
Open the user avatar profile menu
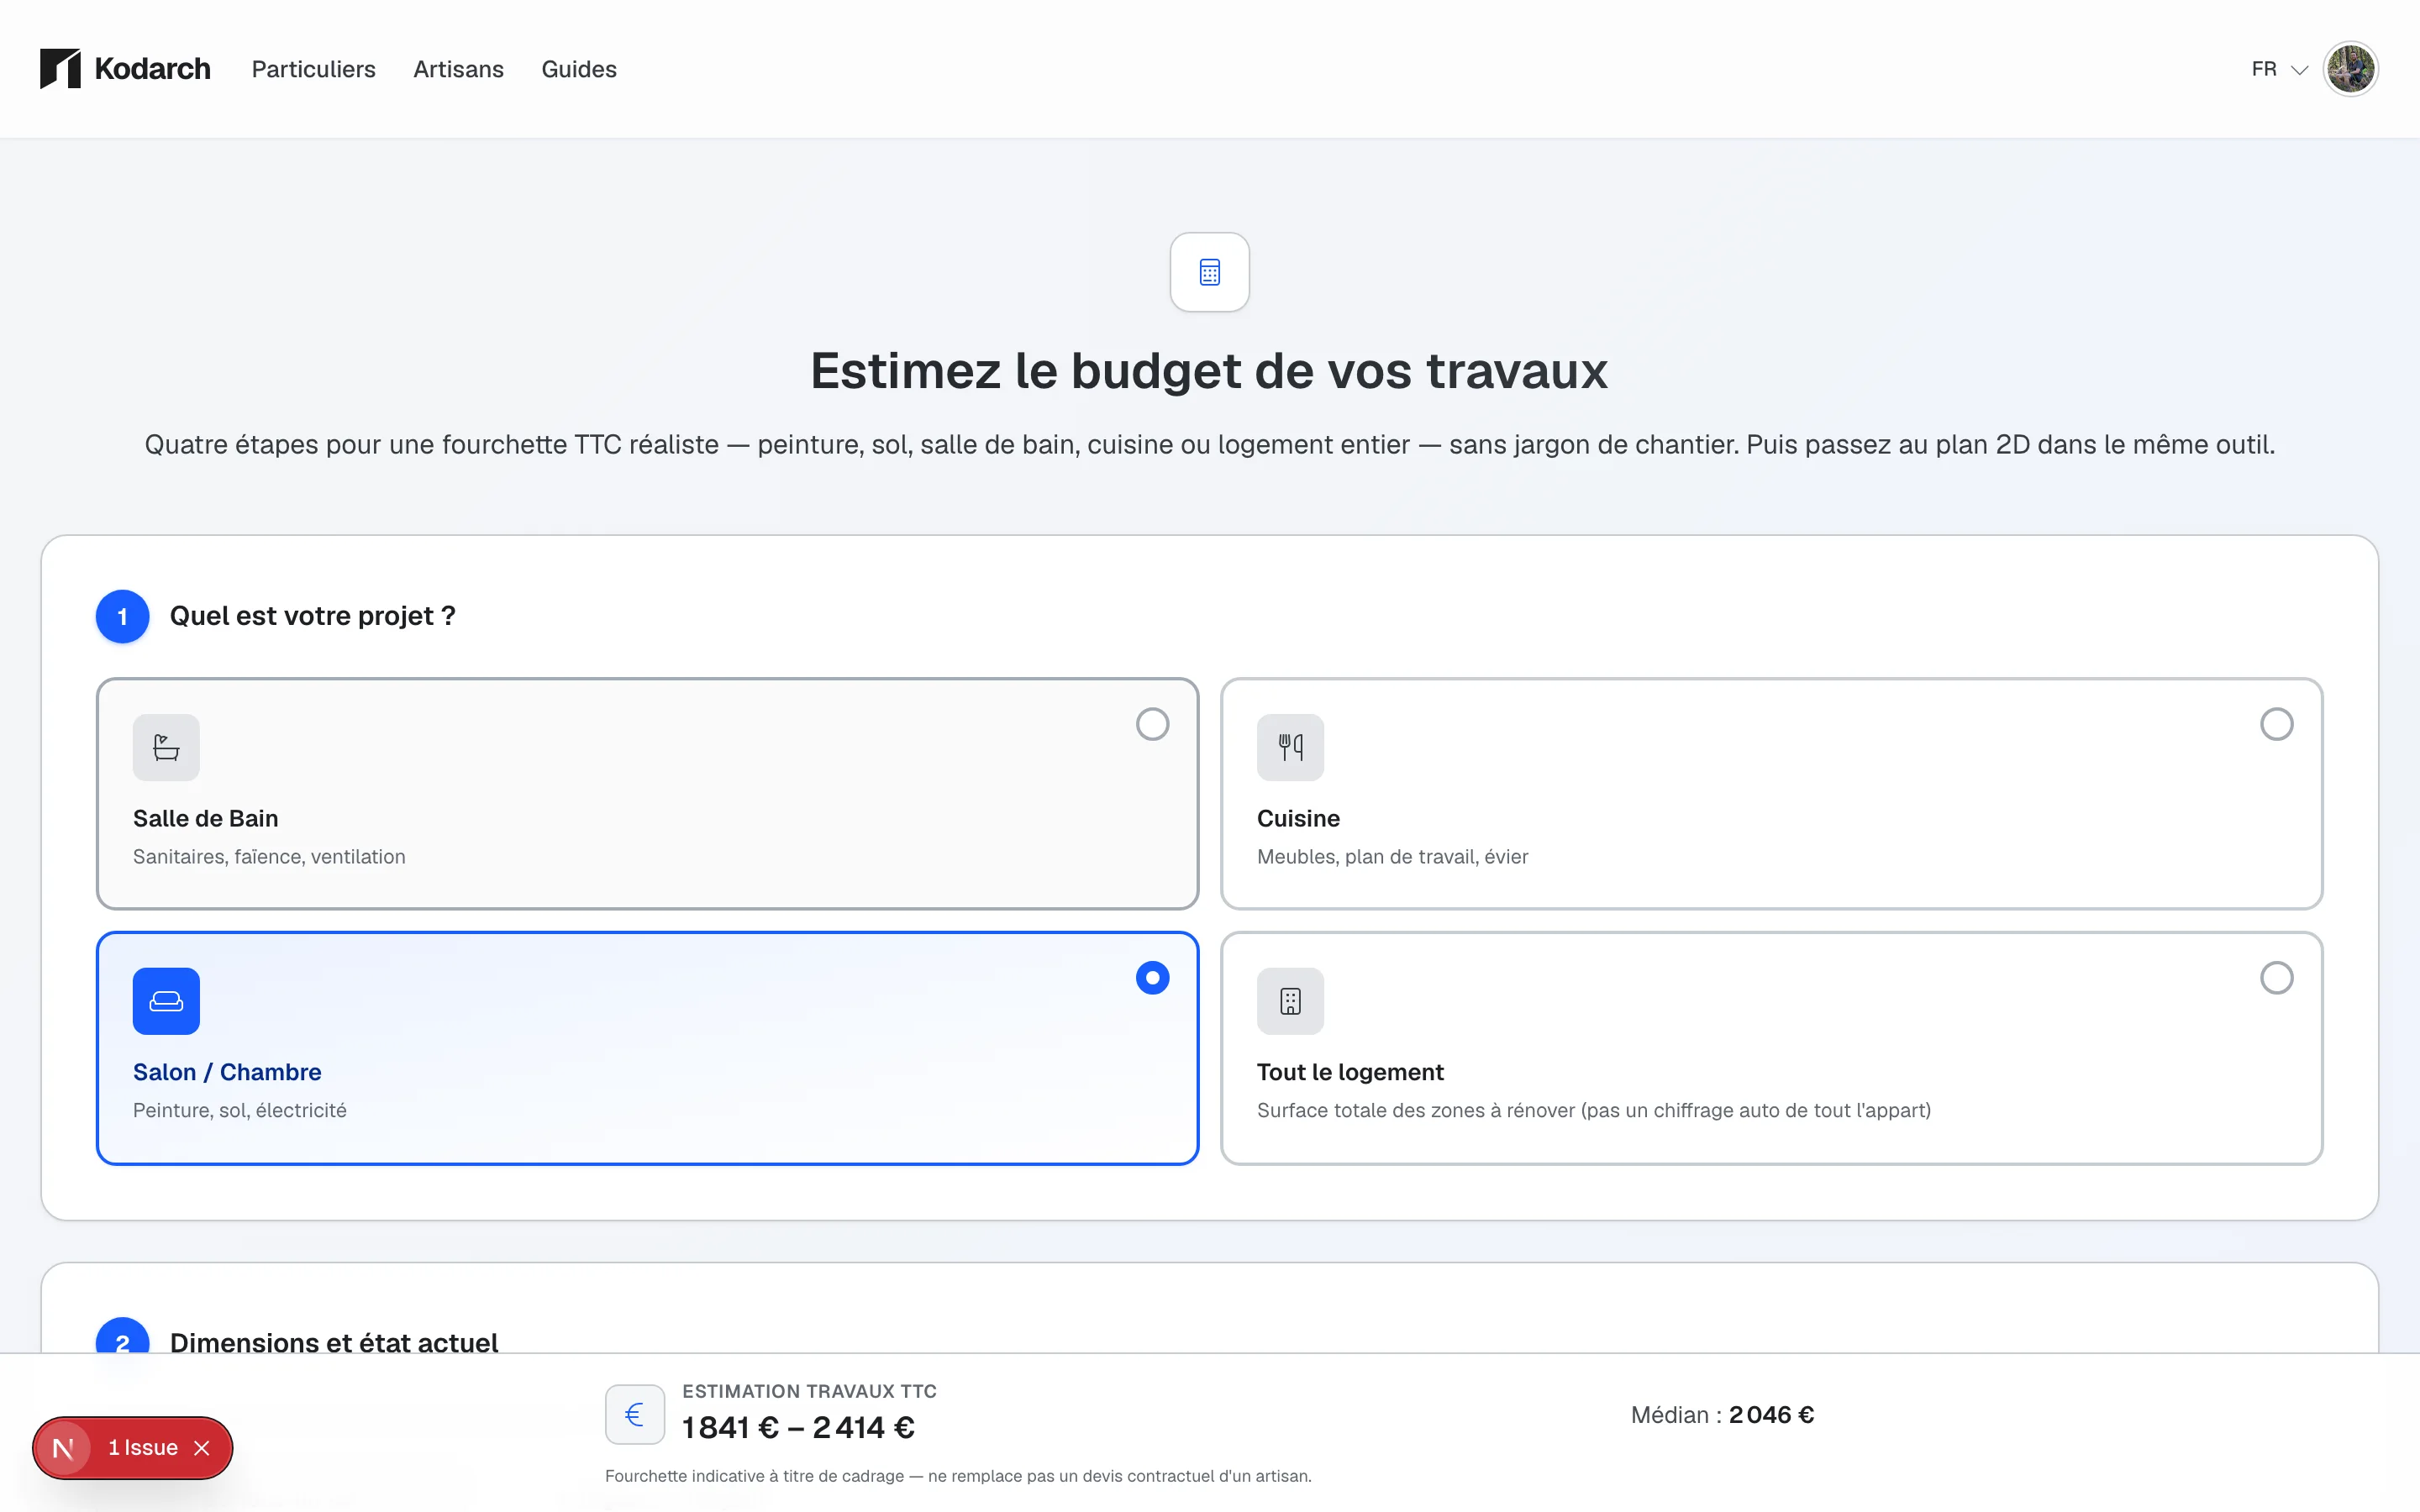[x=2350, y=69]
